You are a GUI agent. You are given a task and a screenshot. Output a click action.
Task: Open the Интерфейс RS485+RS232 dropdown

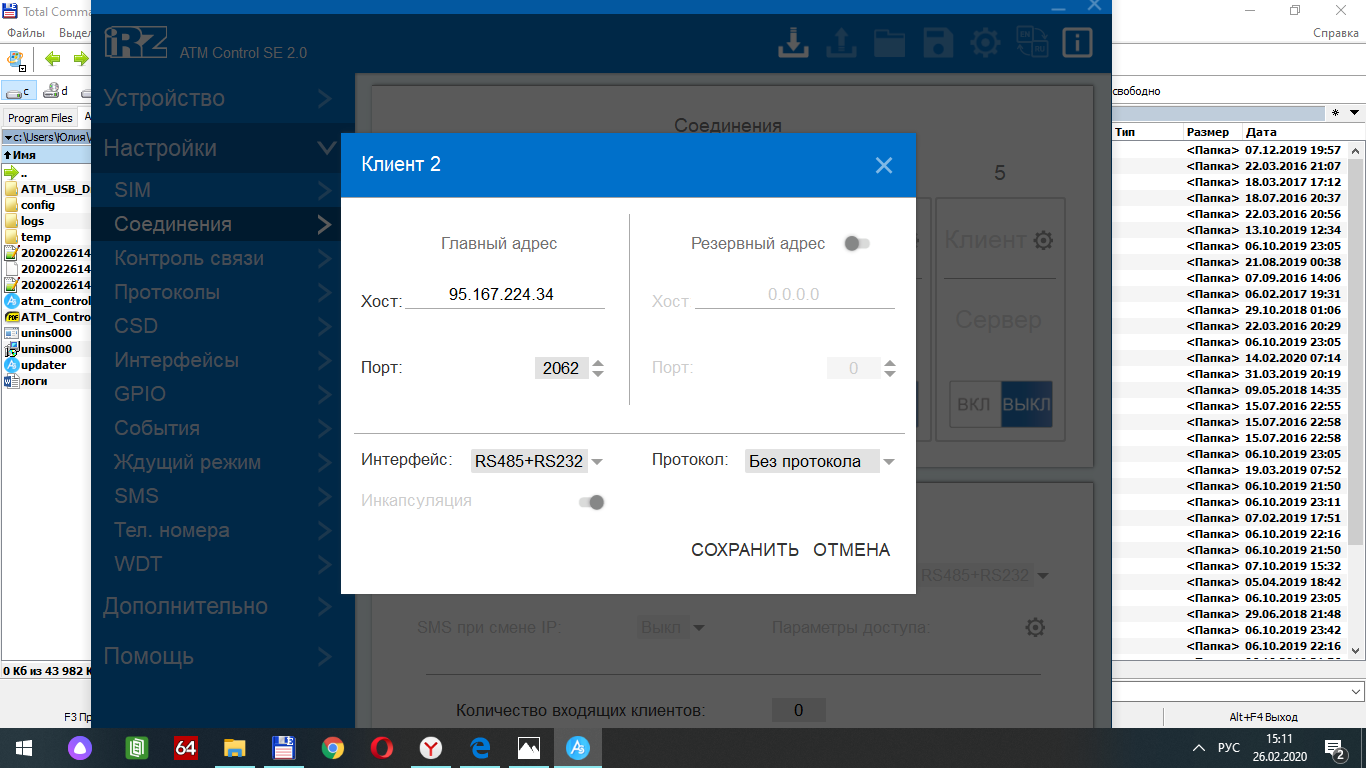click(x=537, y=461)
